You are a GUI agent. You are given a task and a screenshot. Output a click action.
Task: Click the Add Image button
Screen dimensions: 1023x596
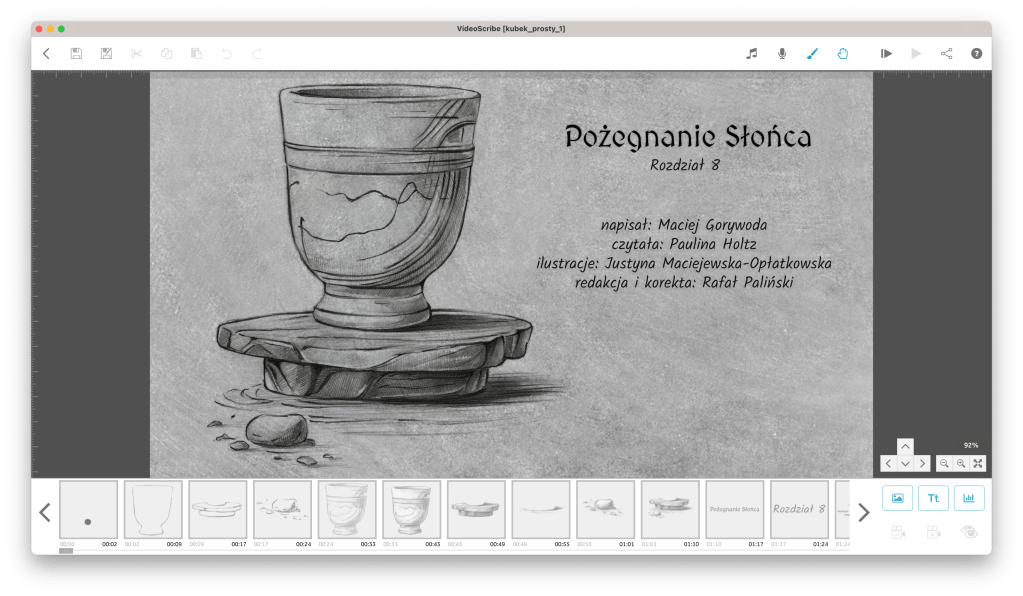[897, 497]
